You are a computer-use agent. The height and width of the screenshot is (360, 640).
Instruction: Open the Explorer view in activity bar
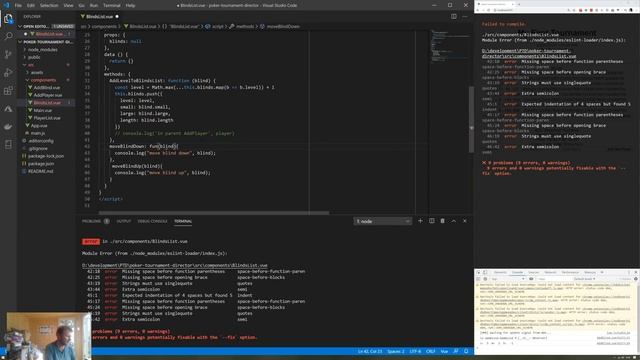(8, 18)
